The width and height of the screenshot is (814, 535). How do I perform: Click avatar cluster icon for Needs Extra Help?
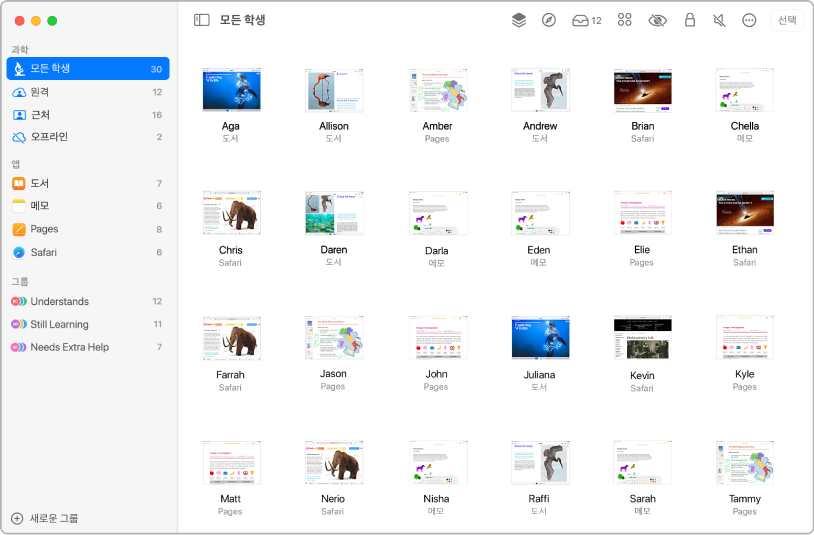point(19,347)
